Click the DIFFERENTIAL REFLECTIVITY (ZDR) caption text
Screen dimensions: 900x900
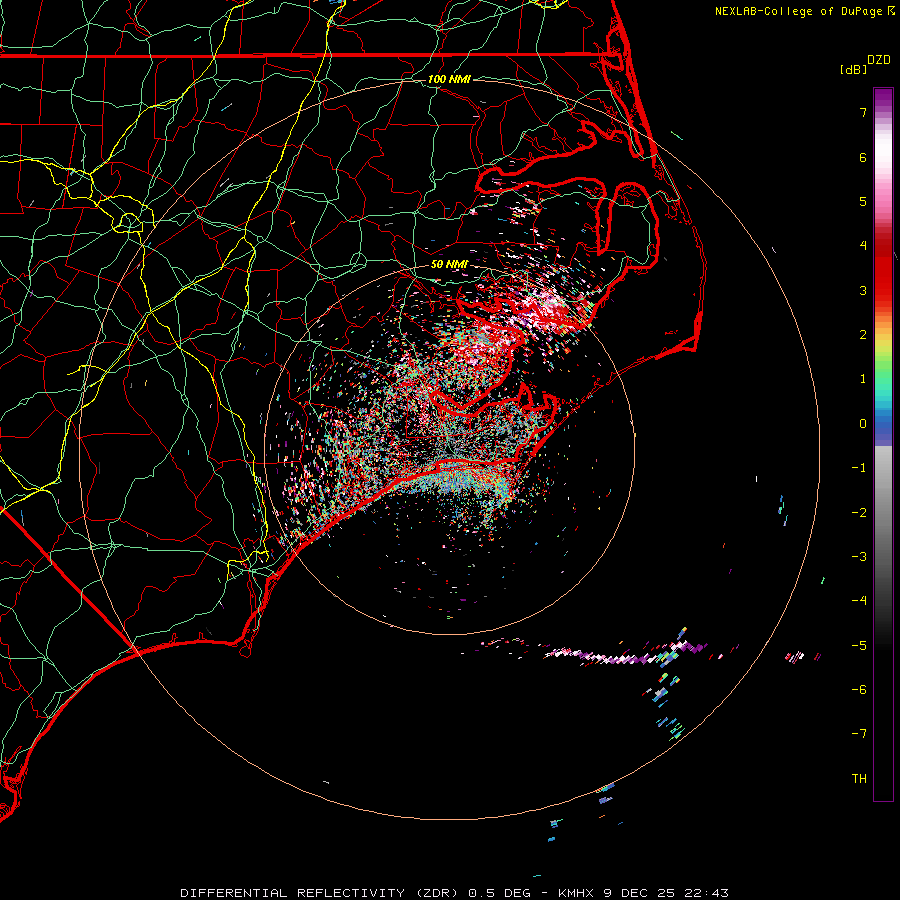click(x=321, y=893)
